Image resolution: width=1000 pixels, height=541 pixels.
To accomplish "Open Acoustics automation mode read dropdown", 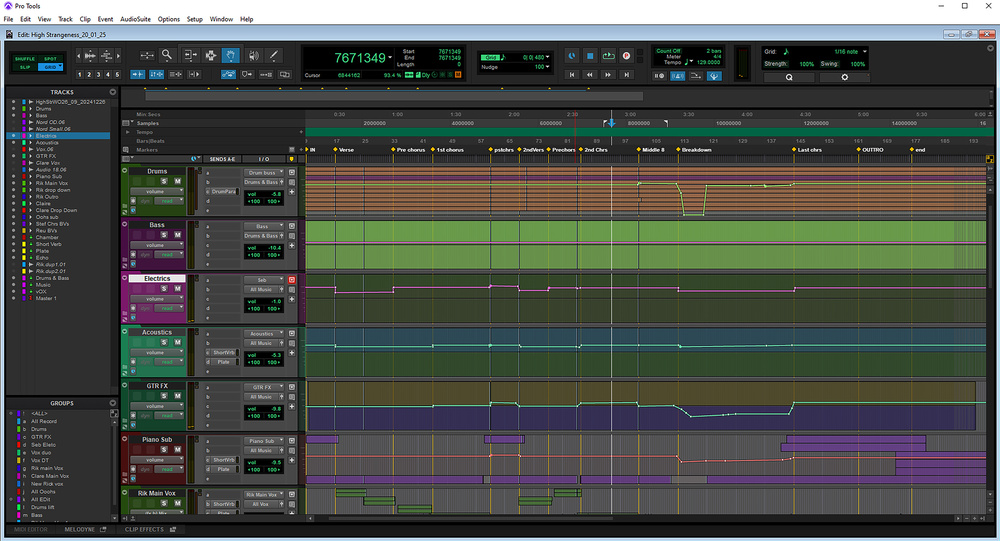I will 168,362.
